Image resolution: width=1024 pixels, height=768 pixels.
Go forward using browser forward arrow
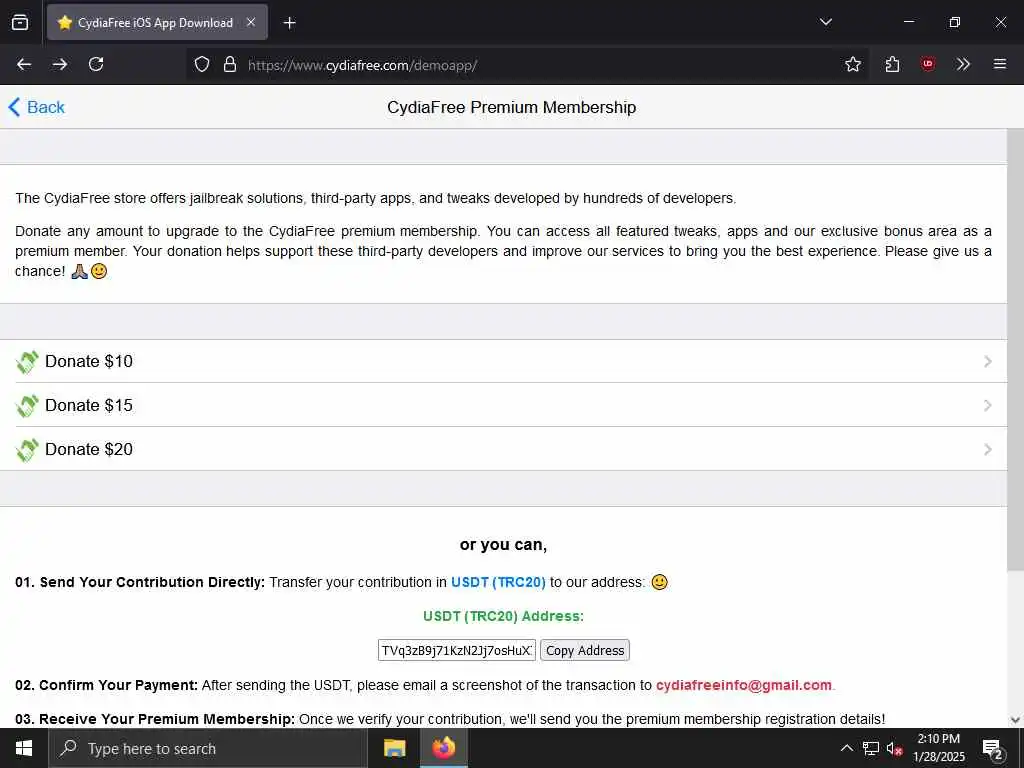[60, 64]
